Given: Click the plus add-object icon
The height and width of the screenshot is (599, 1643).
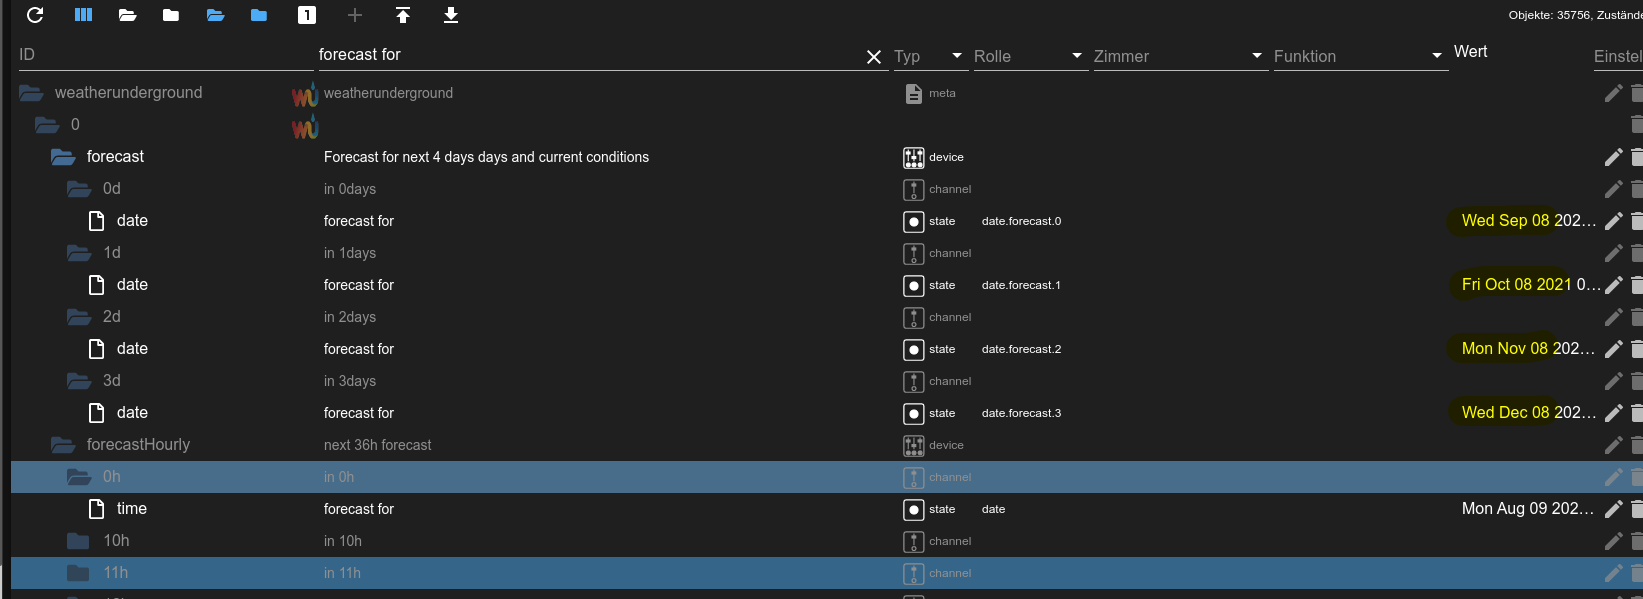Looking at the screenshot, I should tap(355, 15).
